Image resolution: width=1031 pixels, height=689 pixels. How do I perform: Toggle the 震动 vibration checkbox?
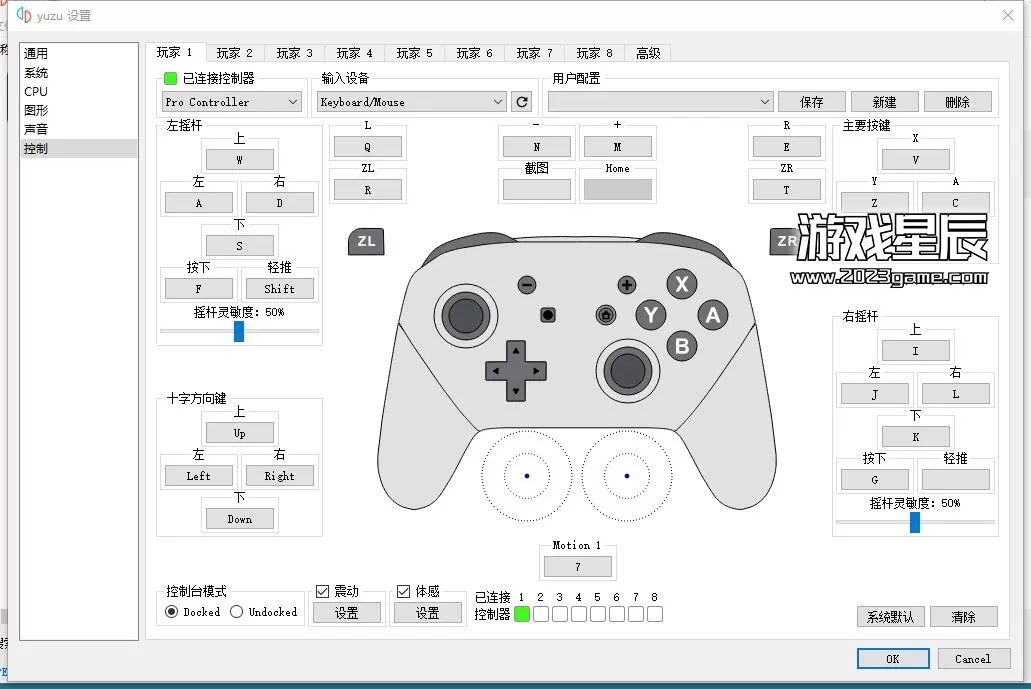[323, 591]
